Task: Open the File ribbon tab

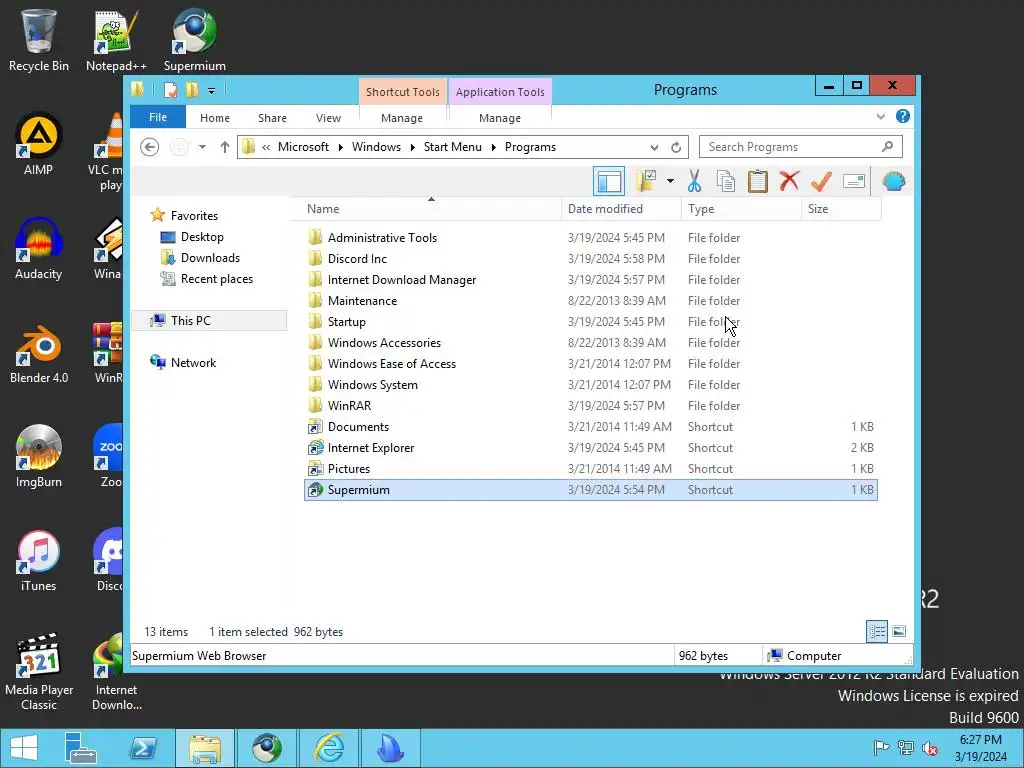Action: tap(158, 118)
